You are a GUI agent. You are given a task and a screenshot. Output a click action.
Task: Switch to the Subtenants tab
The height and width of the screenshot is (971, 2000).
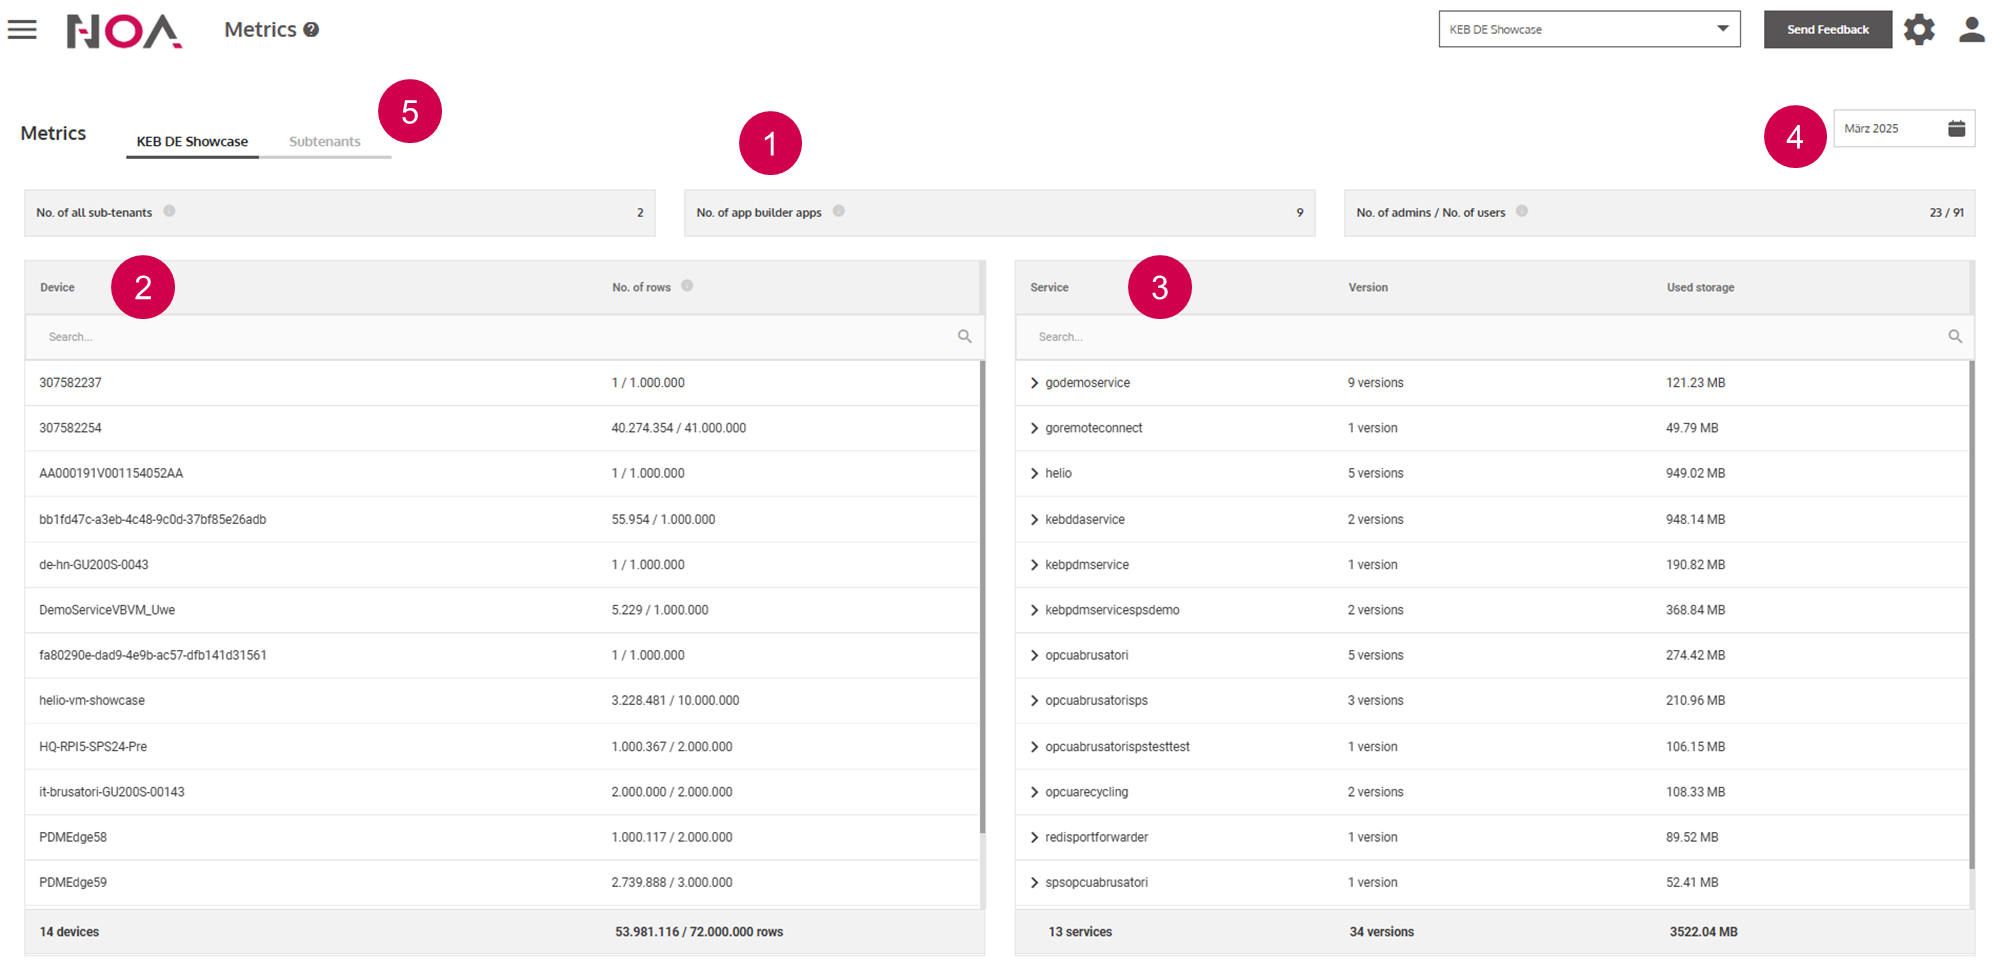[324, 142]
